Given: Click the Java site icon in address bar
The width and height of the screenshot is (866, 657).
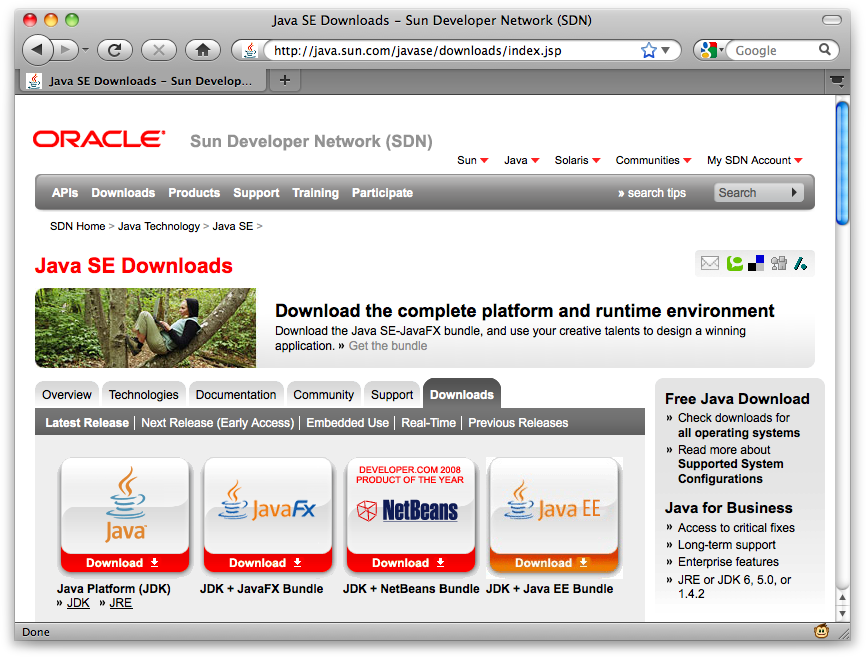Looking at the screenshot, I should (x=250, y=50).
